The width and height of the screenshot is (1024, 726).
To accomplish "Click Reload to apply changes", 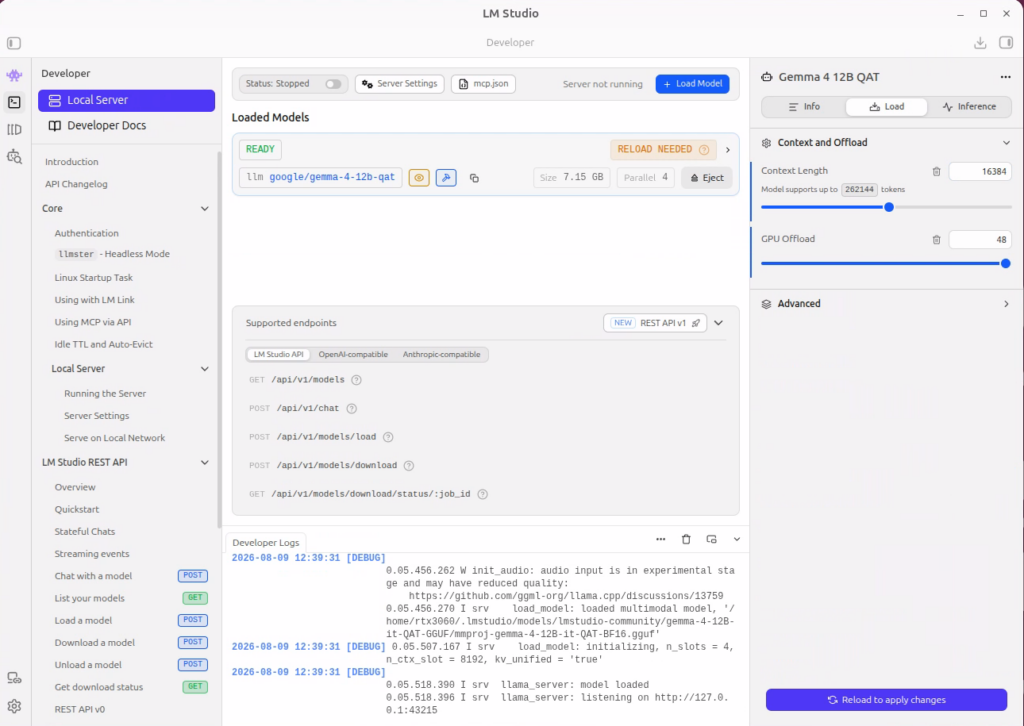I will pos(886,700).
